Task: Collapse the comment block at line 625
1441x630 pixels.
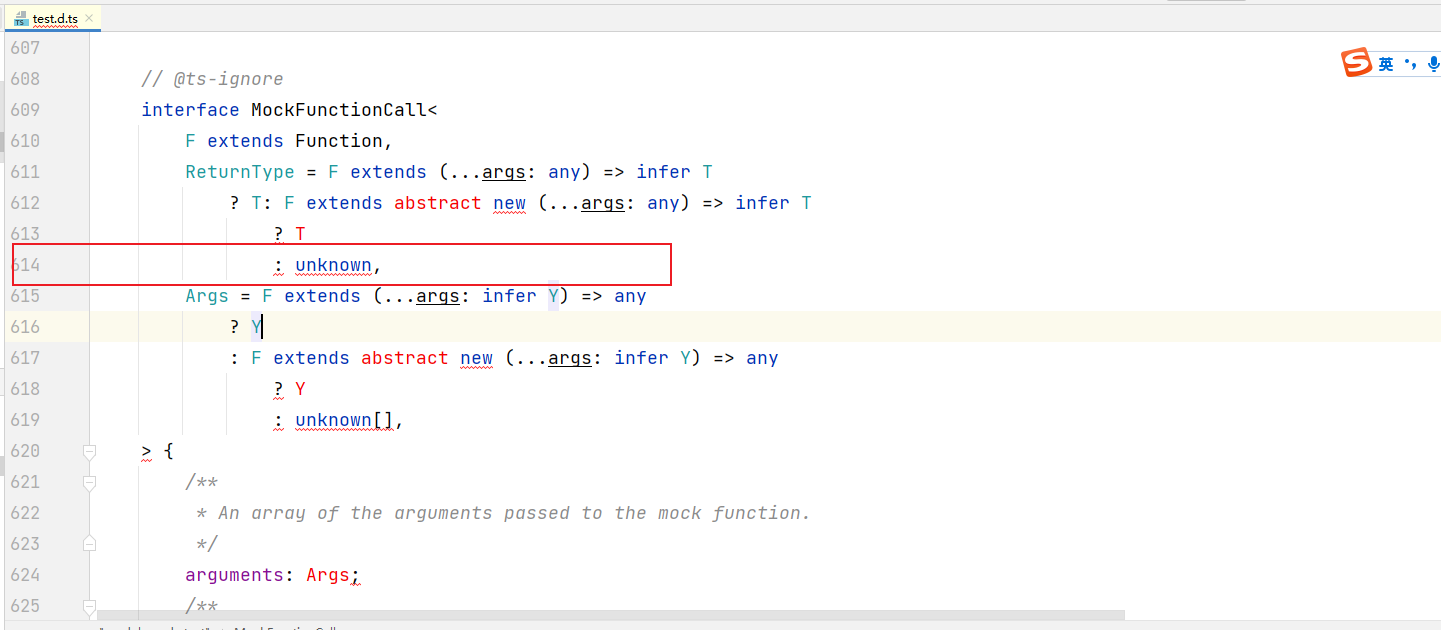Action: [x=89, y=607]
